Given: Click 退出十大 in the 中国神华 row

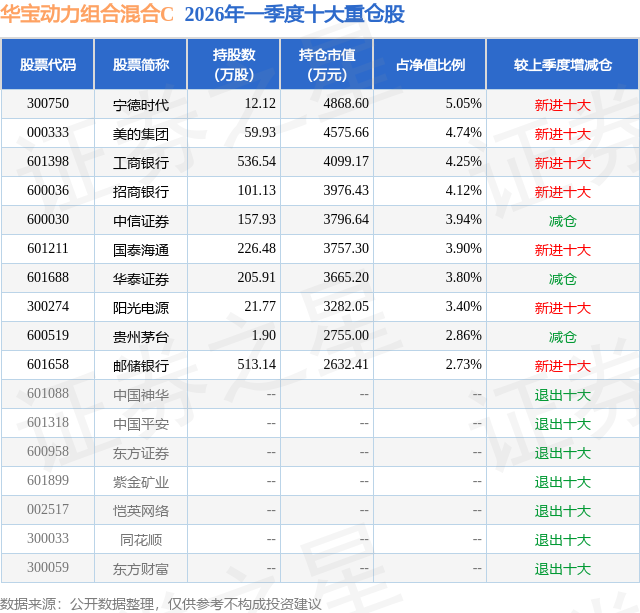Looking at the screenshot, I should pyautogui.click(x=563, y=395).
